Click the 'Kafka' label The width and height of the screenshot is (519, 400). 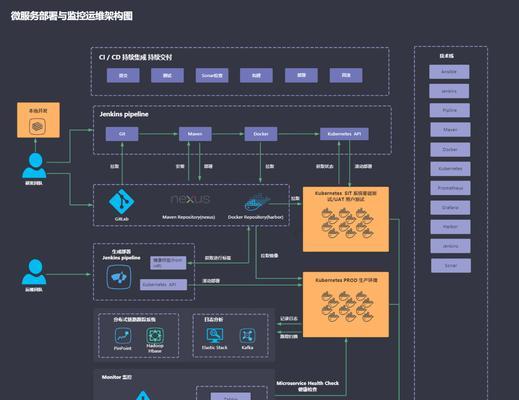coord(247,348)
